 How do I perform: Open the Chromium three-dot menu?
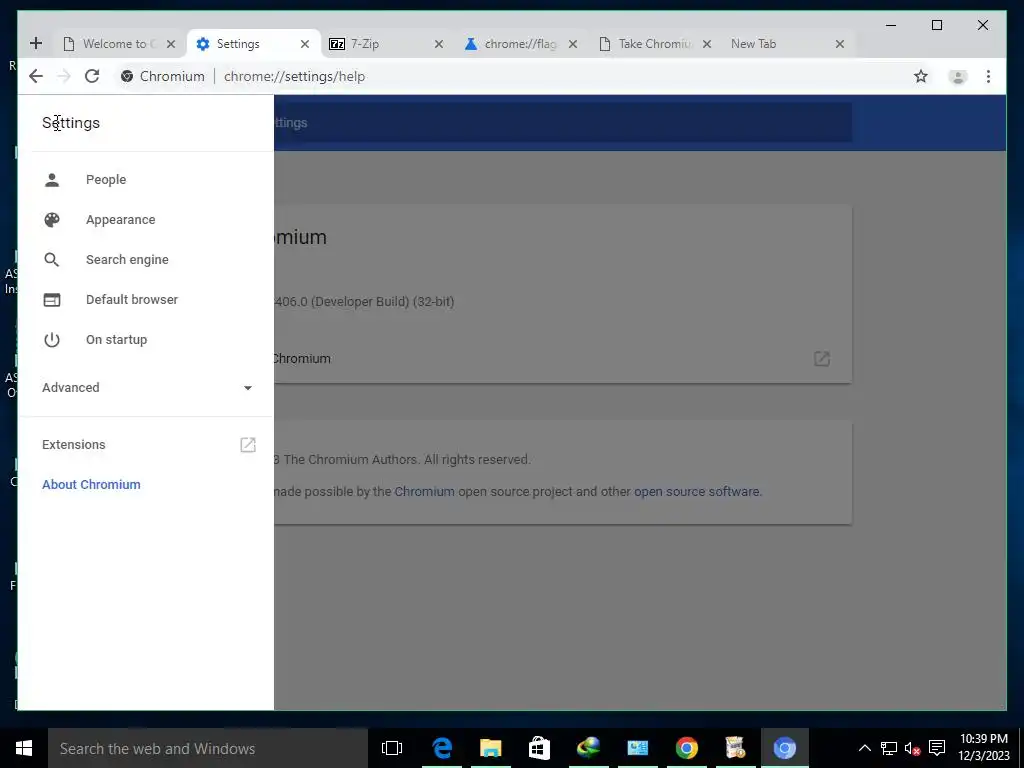click(x=988, y=76)
